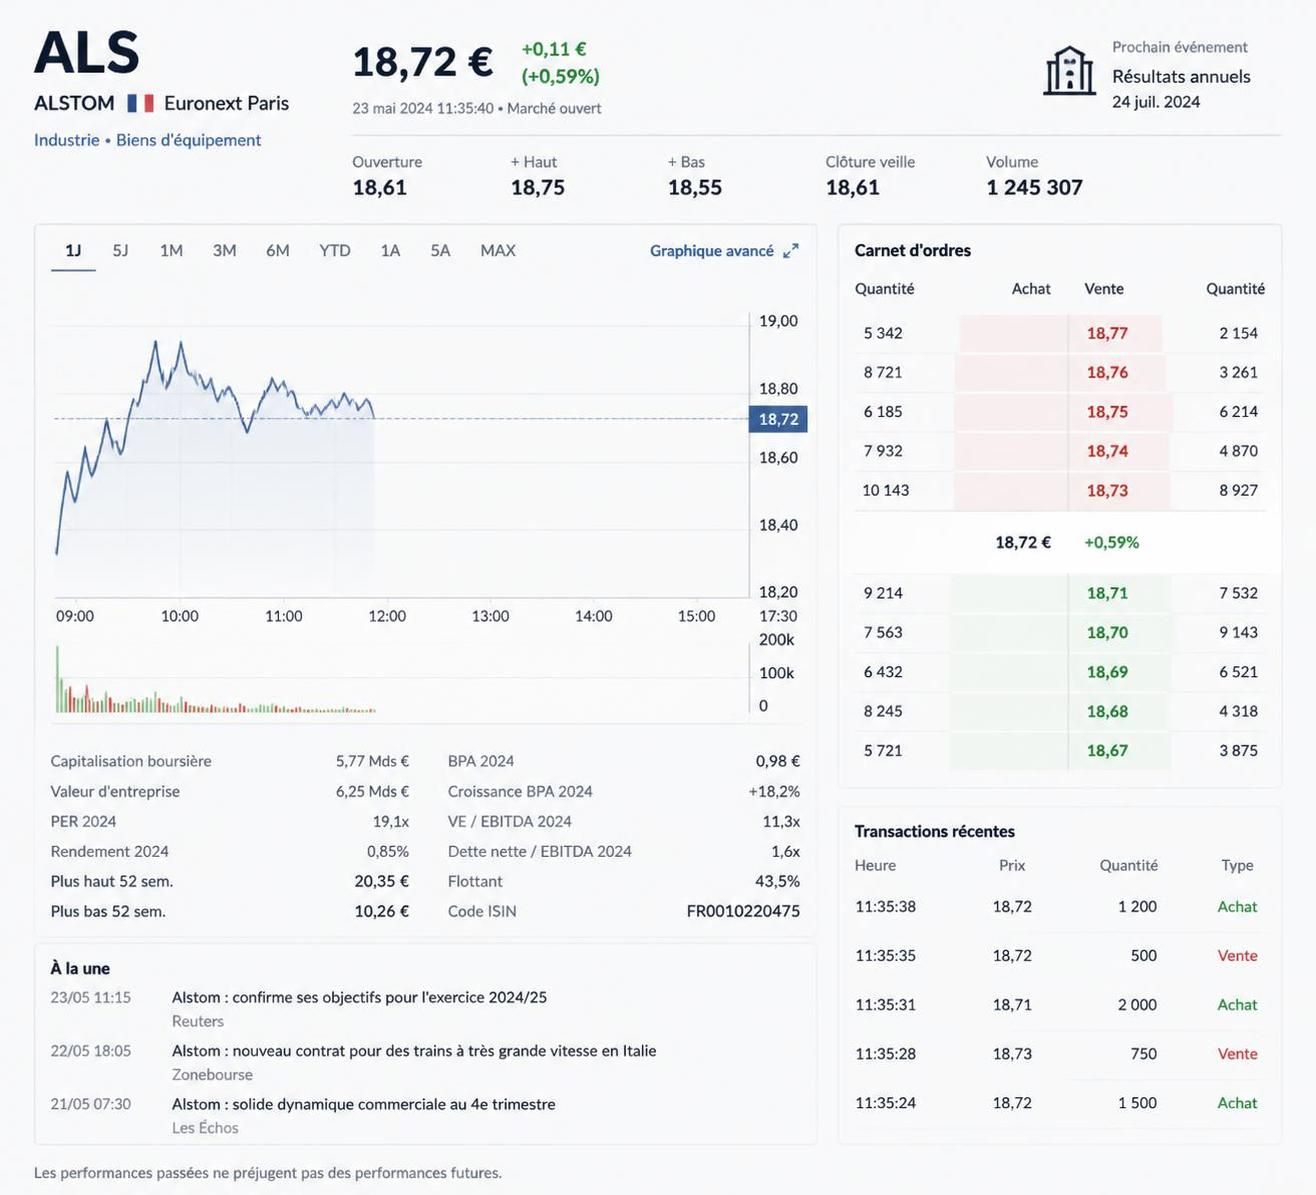Click the Transactions récentes heading
The image size is (1316, 1195).
click(934, 831)
